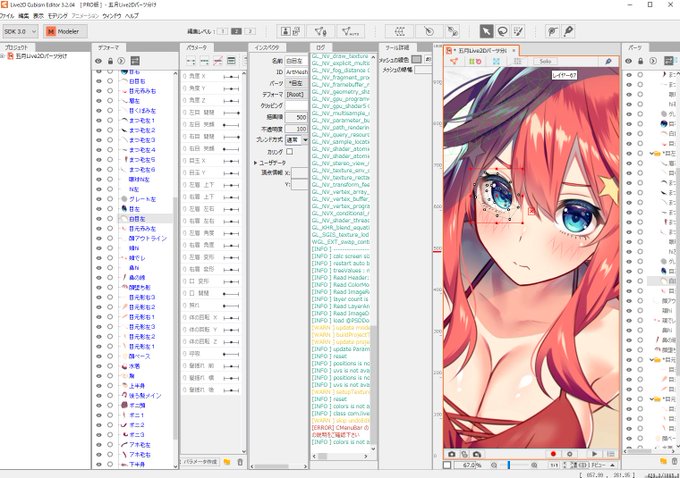Switch to Modeler workspace button

[x=65, y=32]
